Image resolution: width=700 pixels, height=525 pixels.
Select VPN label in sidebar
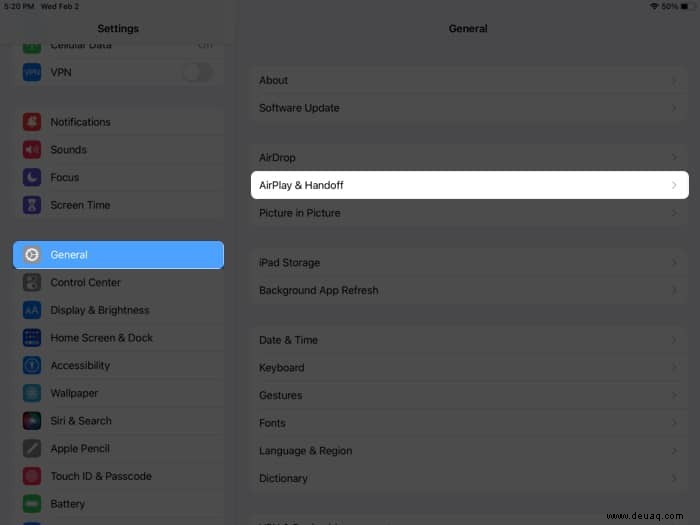pos(61,72)
